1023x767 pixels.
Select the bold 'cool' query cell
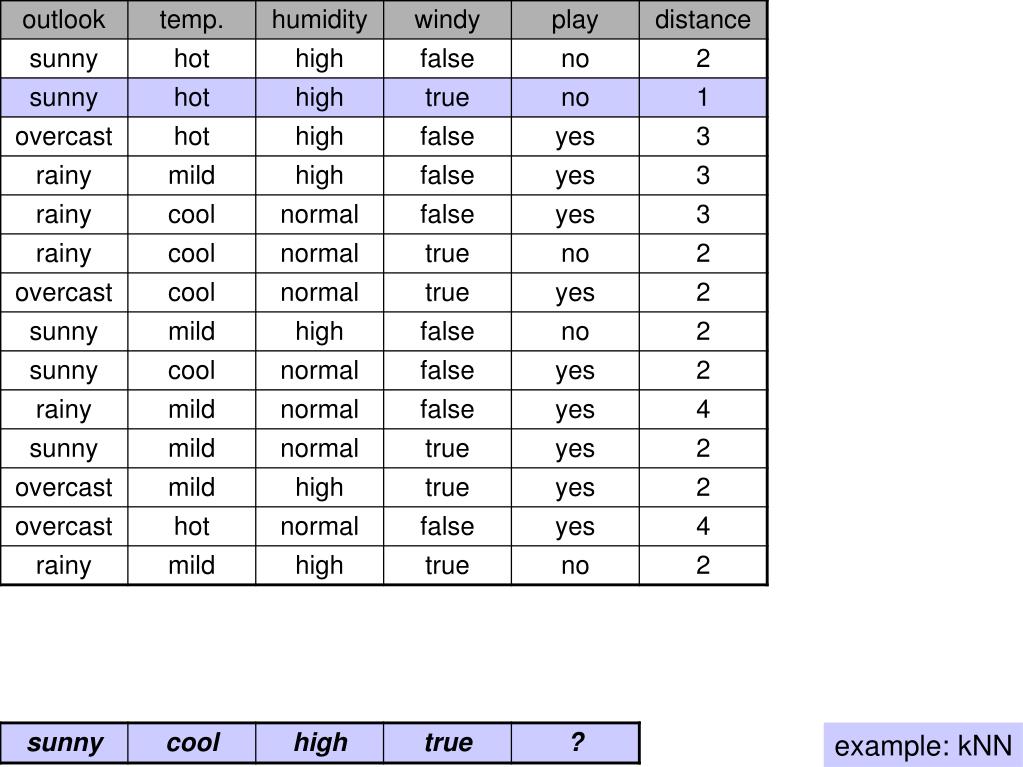point(192,742)
